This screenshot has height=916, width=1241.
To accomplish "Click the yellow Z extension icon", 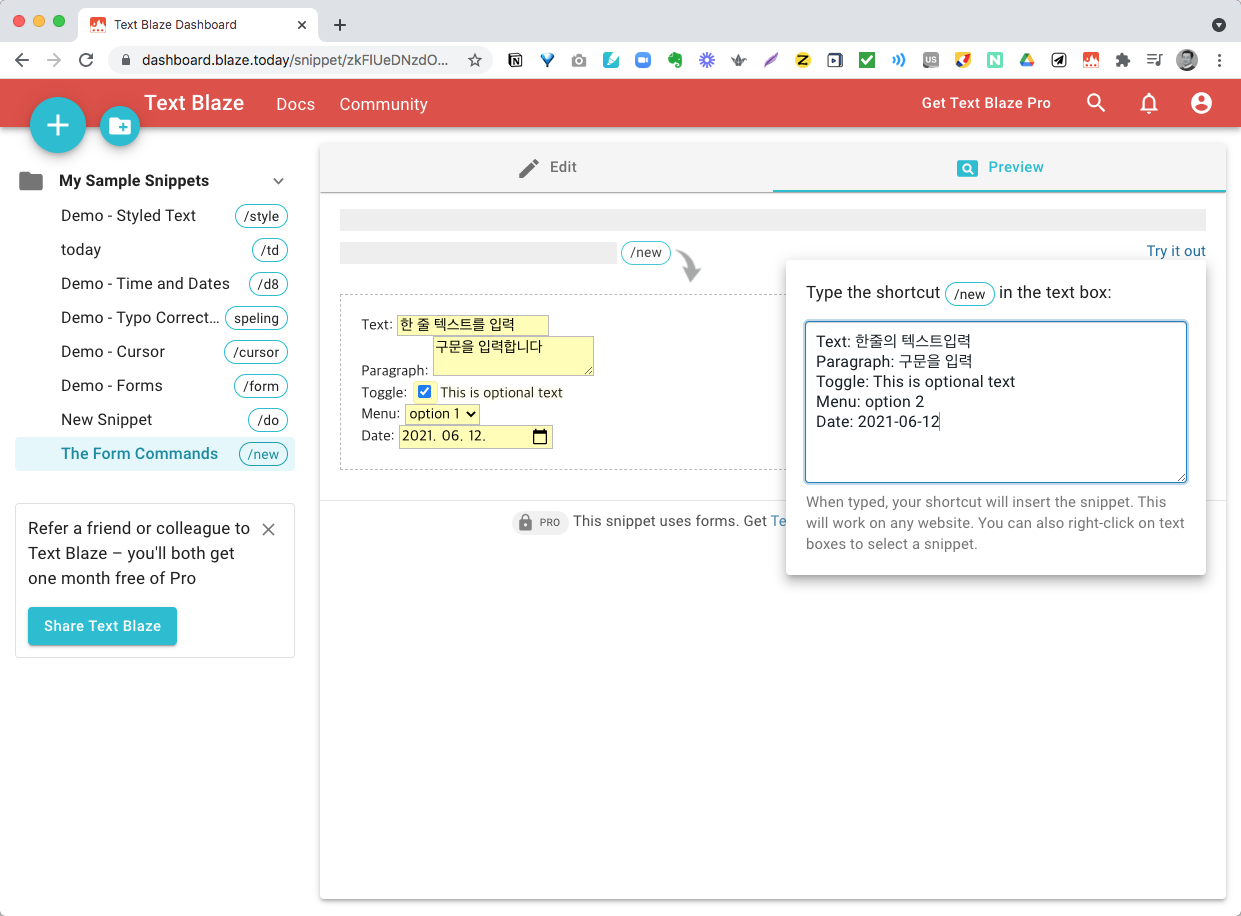I will 802,60.
